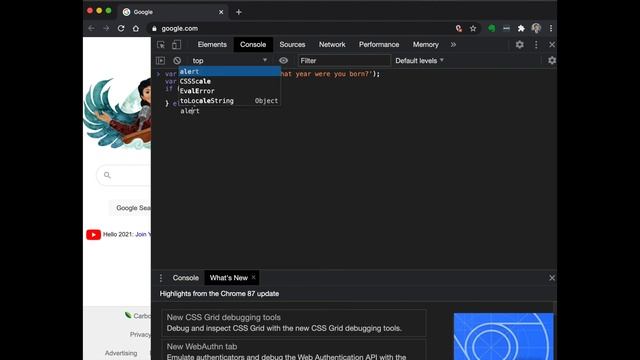Open DevTools settings gear

[x=519, y=44]
